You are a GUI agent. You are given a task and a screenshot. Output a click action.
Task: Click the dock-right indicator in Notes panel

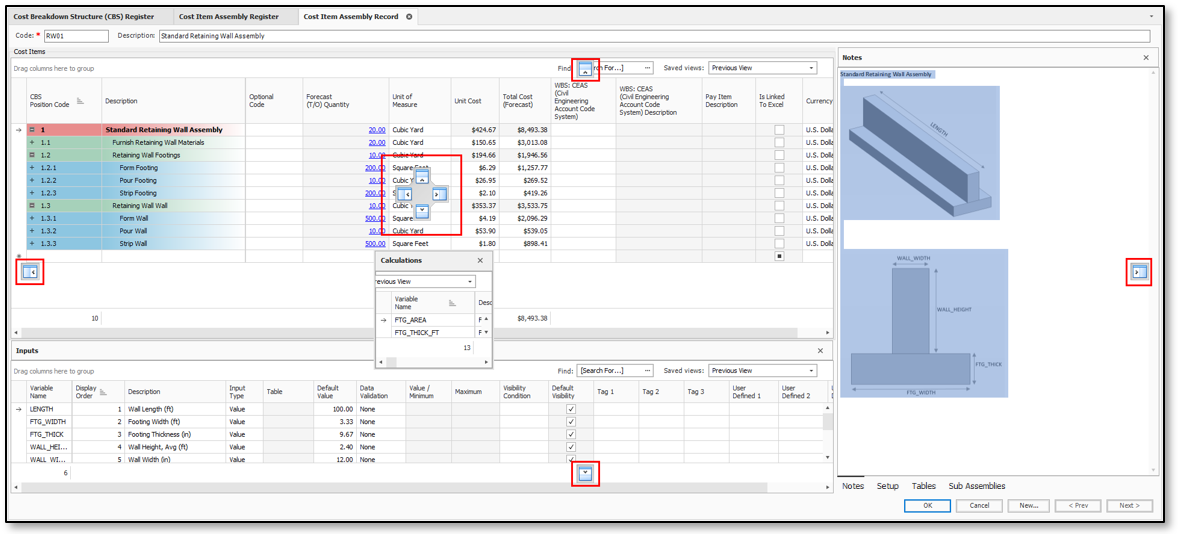(x=1138, y=272)
